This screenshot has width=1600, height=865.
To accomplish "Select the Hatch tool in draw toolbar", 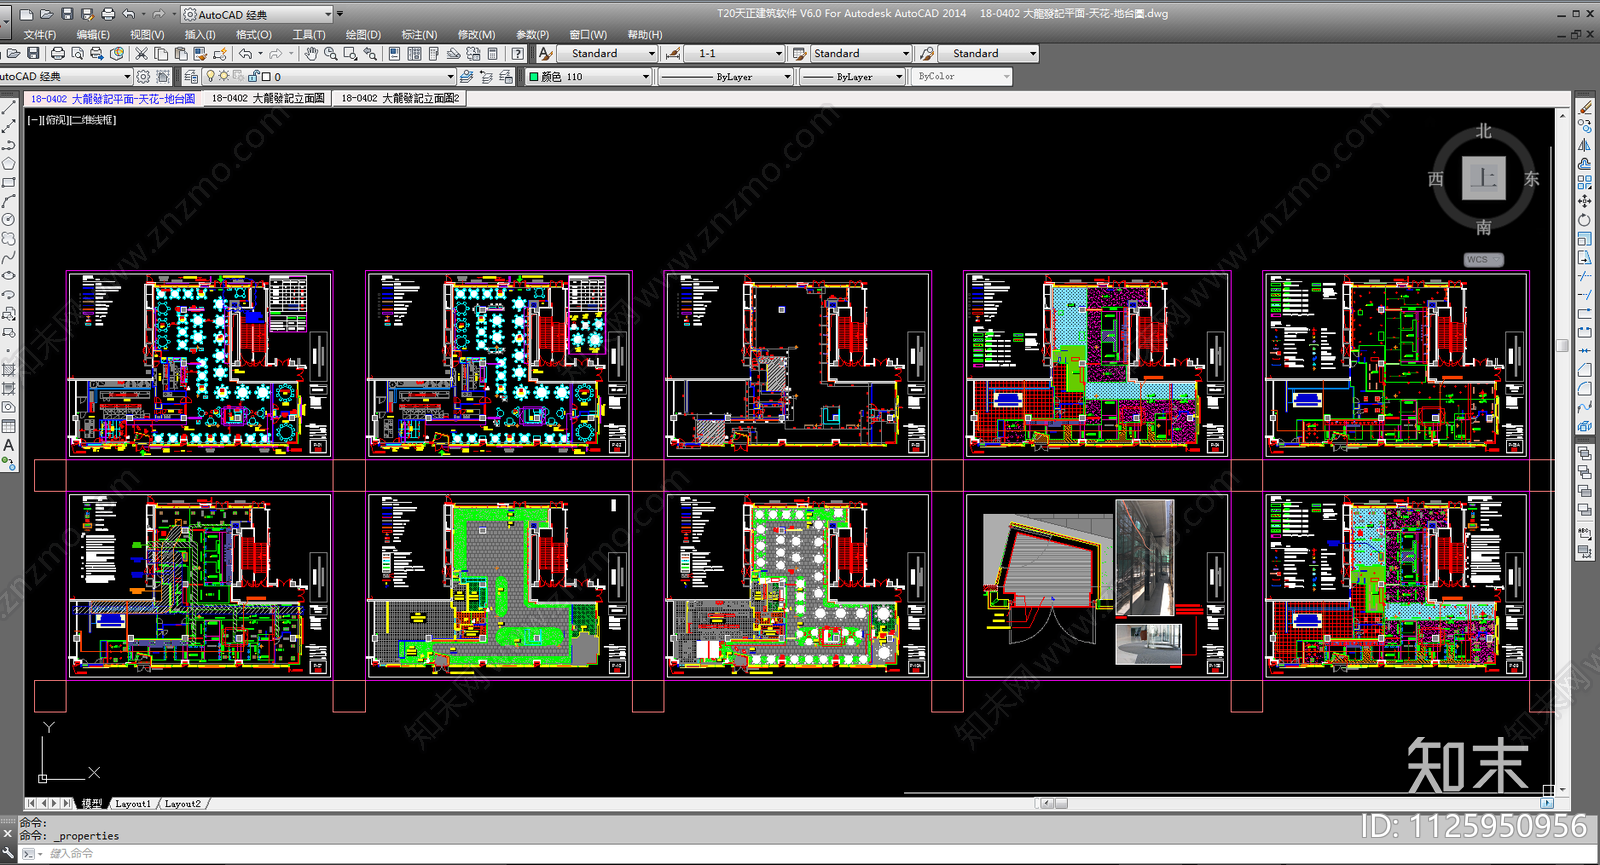I will coord(8,371).
